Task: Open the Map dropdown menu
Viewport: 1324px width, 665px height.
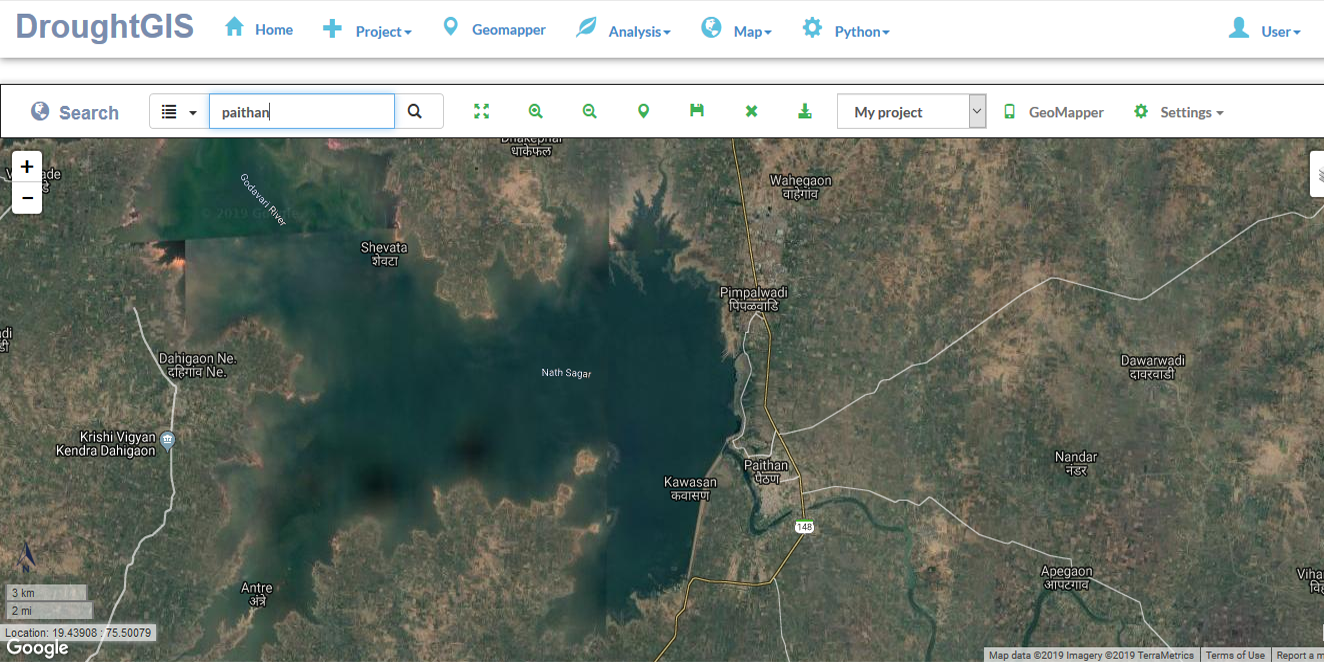Action: coord(736,30)
